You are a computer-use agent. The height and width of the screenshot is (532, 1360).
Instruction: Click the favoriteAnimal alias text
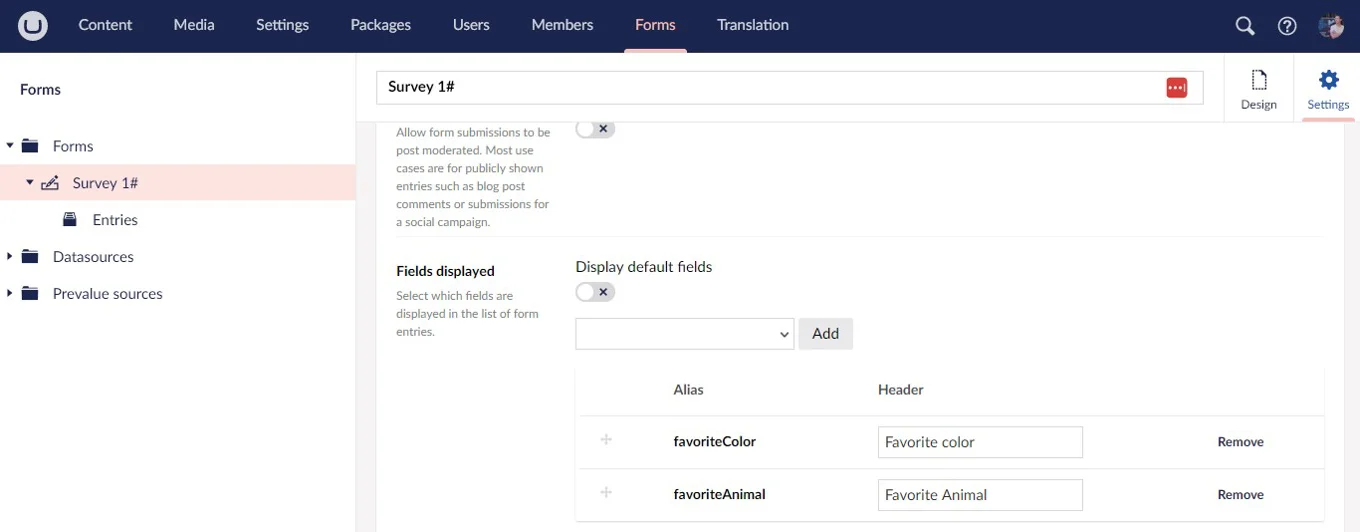click(x=720, y=494)
